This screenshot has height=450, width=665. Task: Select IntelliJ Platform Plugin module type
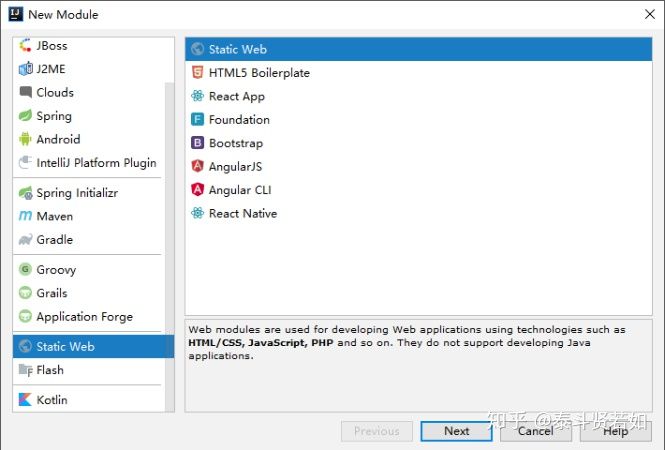[x=96, y=163]
